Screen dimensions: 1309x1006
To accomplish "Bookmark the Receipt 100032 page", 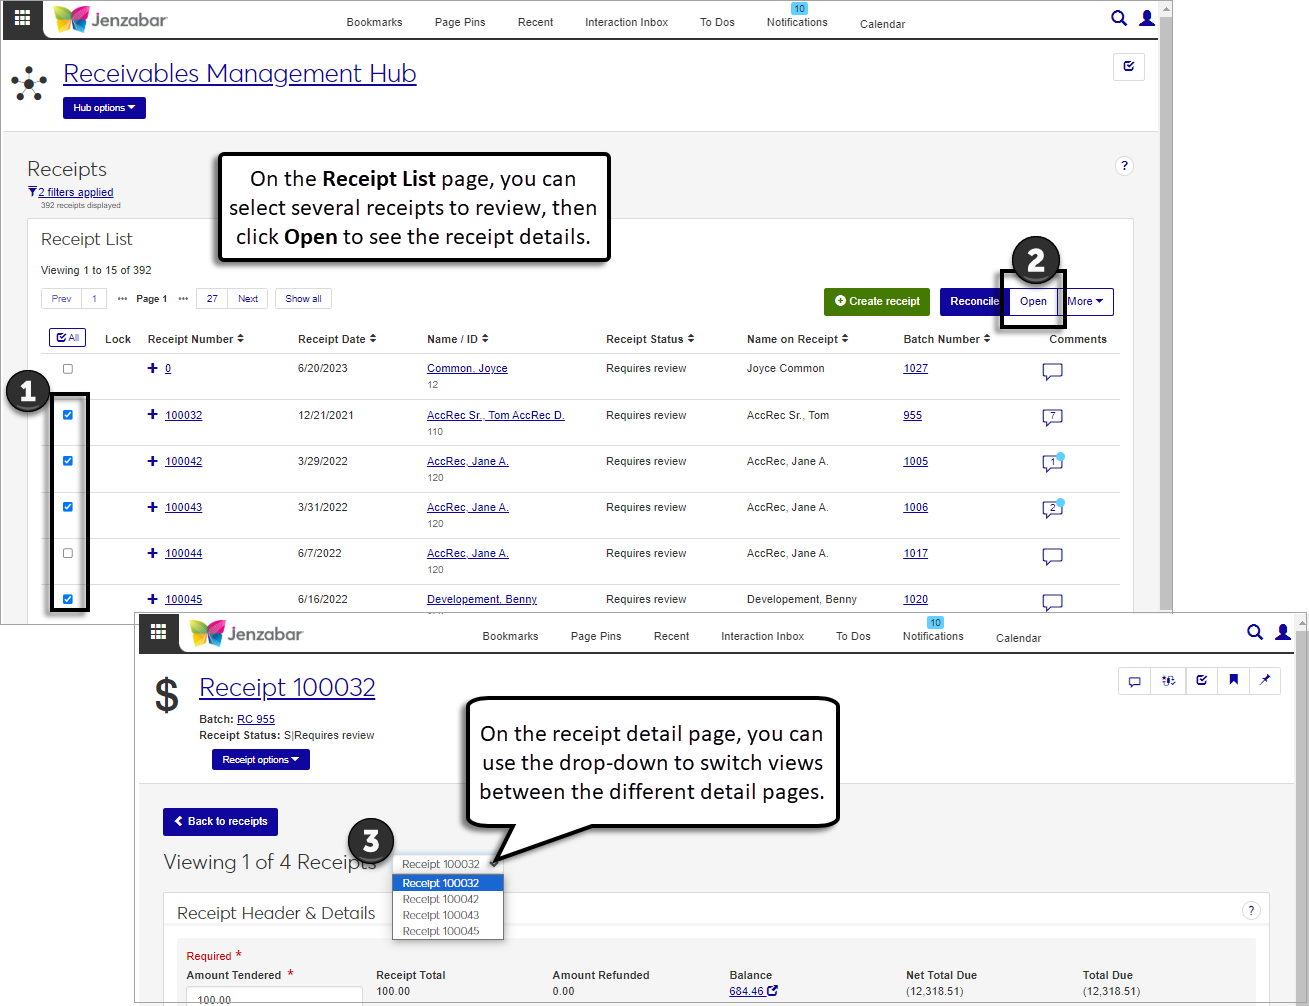I will point(1233,681).
